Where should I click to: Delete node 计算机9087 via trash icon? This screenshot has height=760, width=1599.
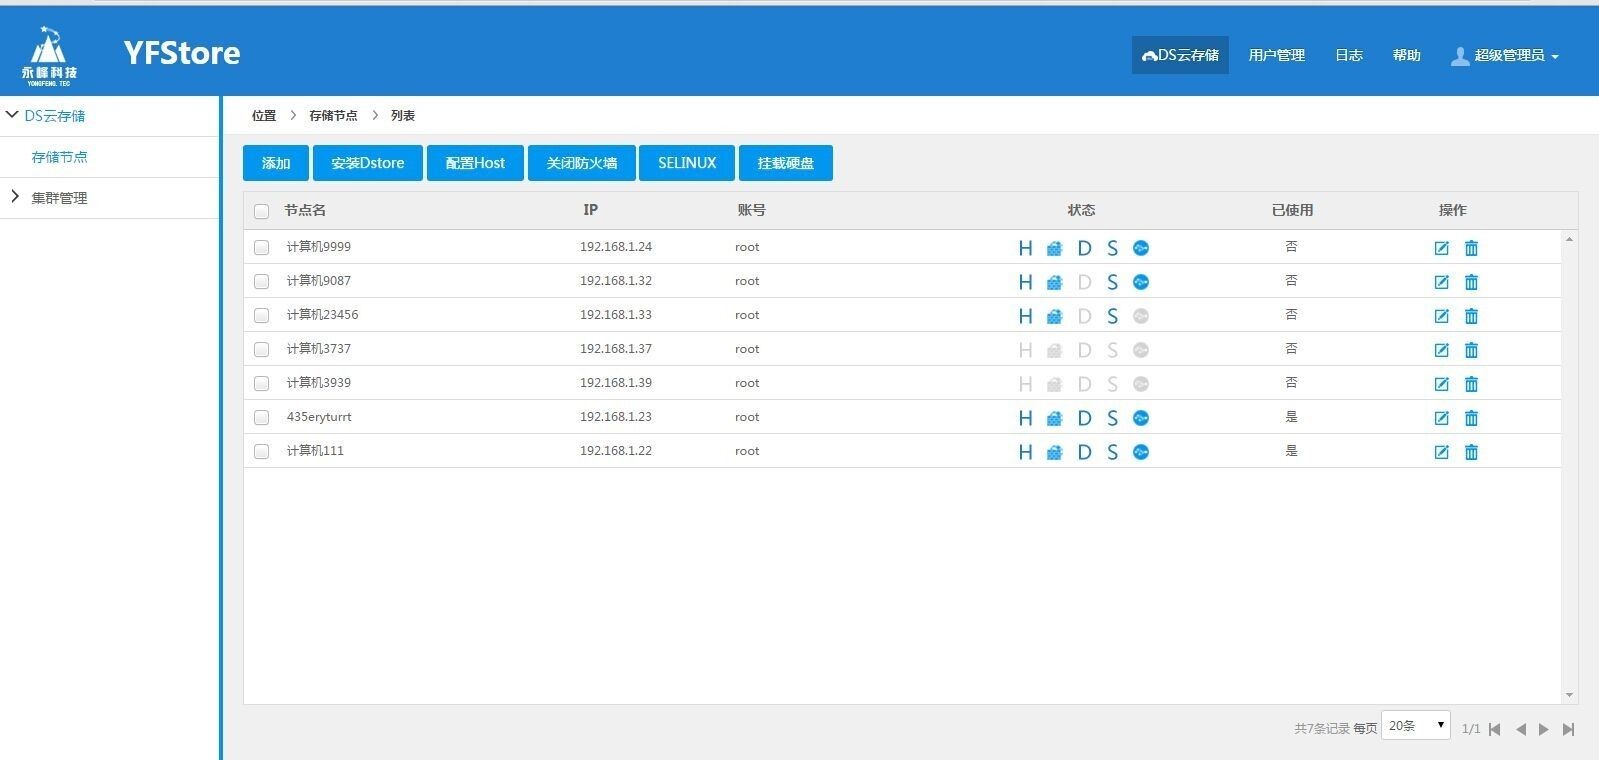[1471, 282]
